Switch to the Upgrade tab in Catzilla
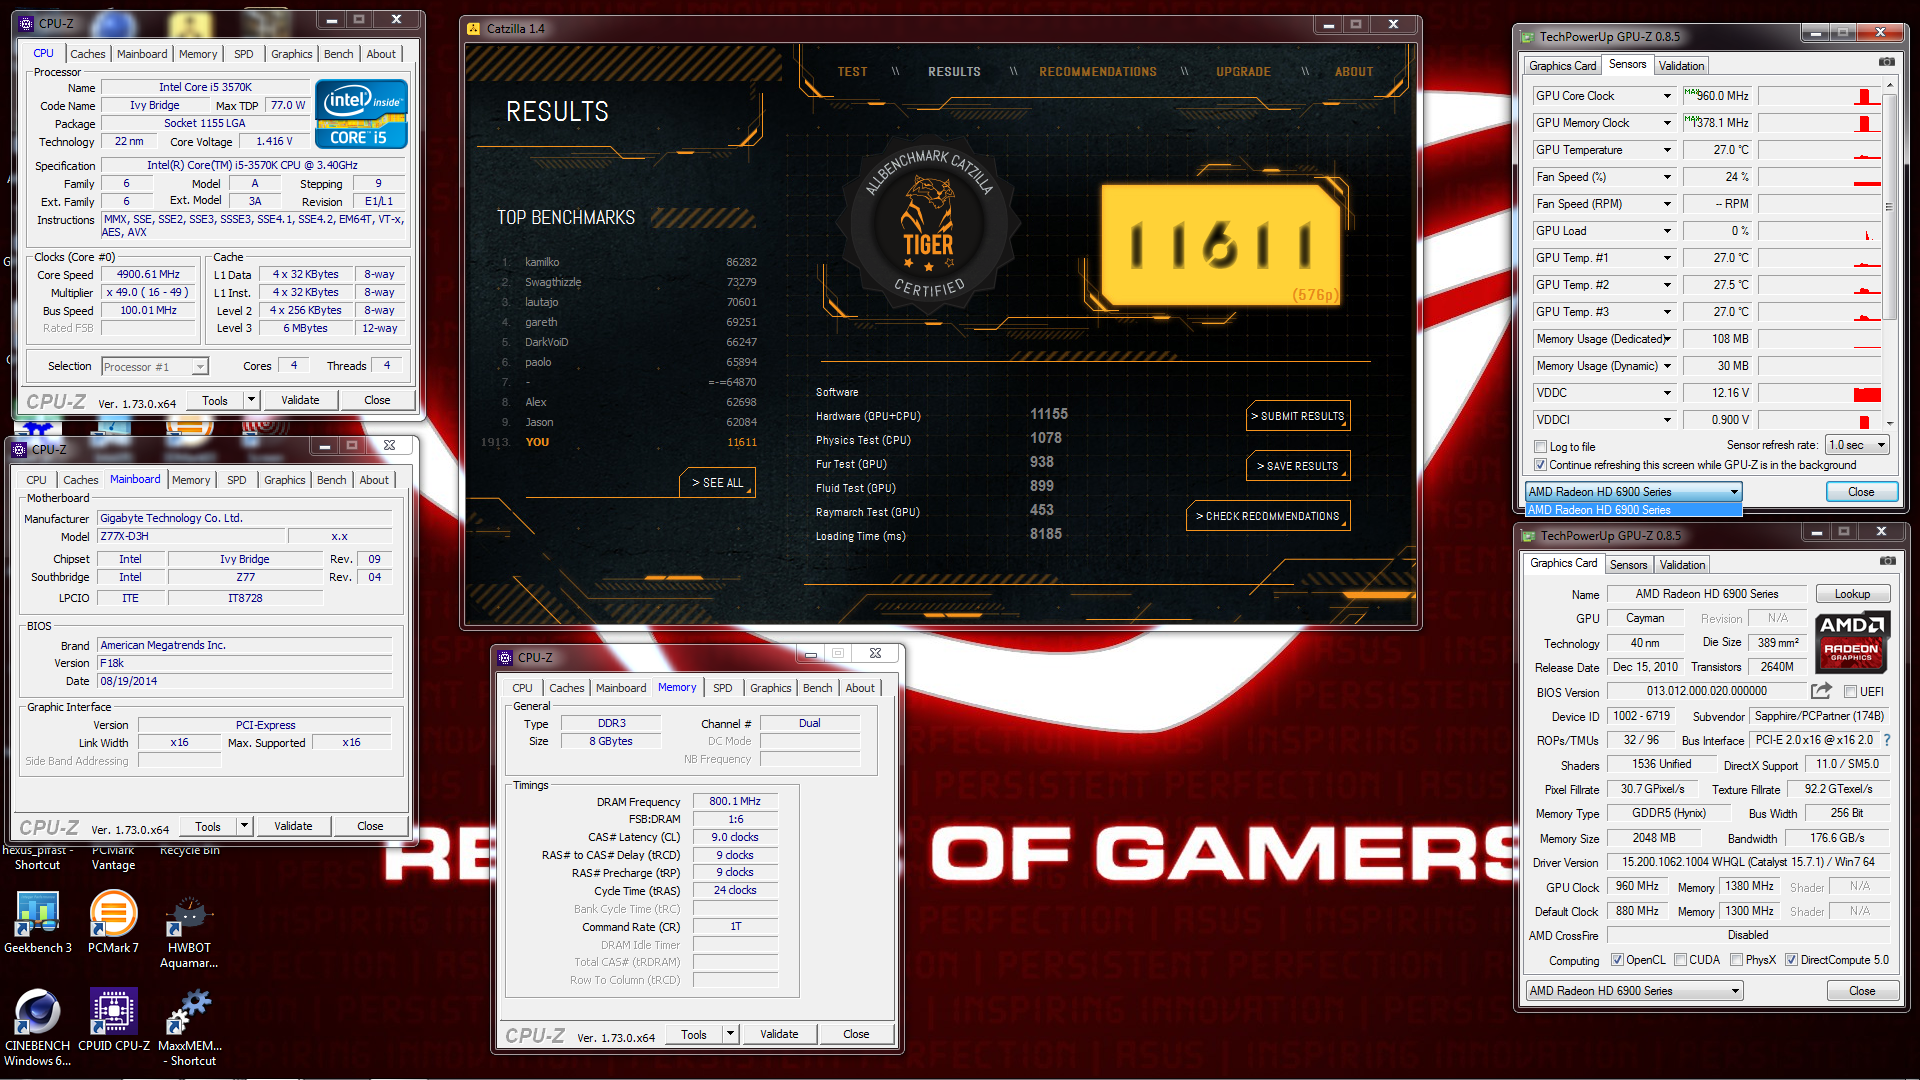The width and height of the screenshot is (1920, 1080). coord(1243,72)
